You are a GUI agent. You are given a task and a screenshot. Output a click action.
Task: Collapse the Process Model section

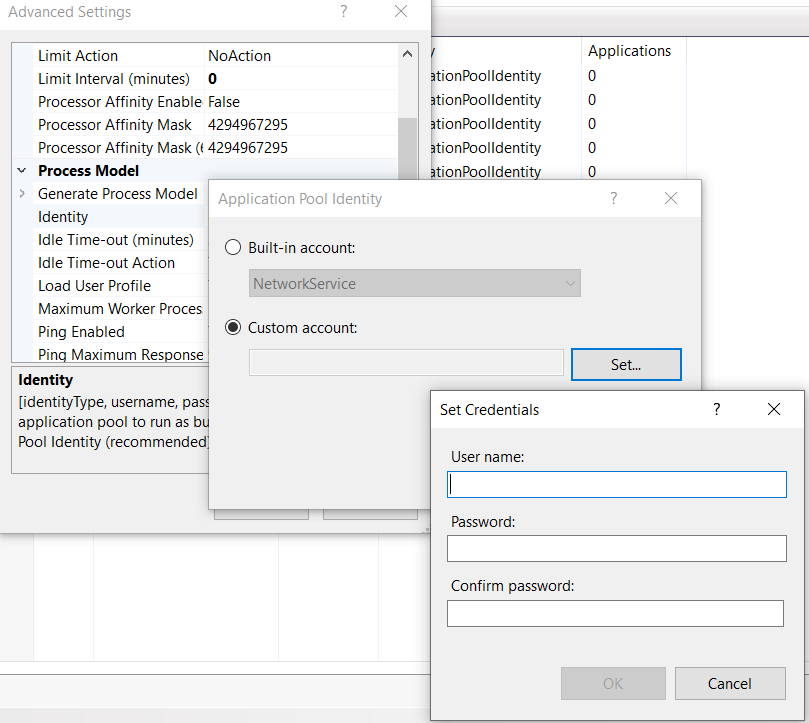[x=22, y=171]
